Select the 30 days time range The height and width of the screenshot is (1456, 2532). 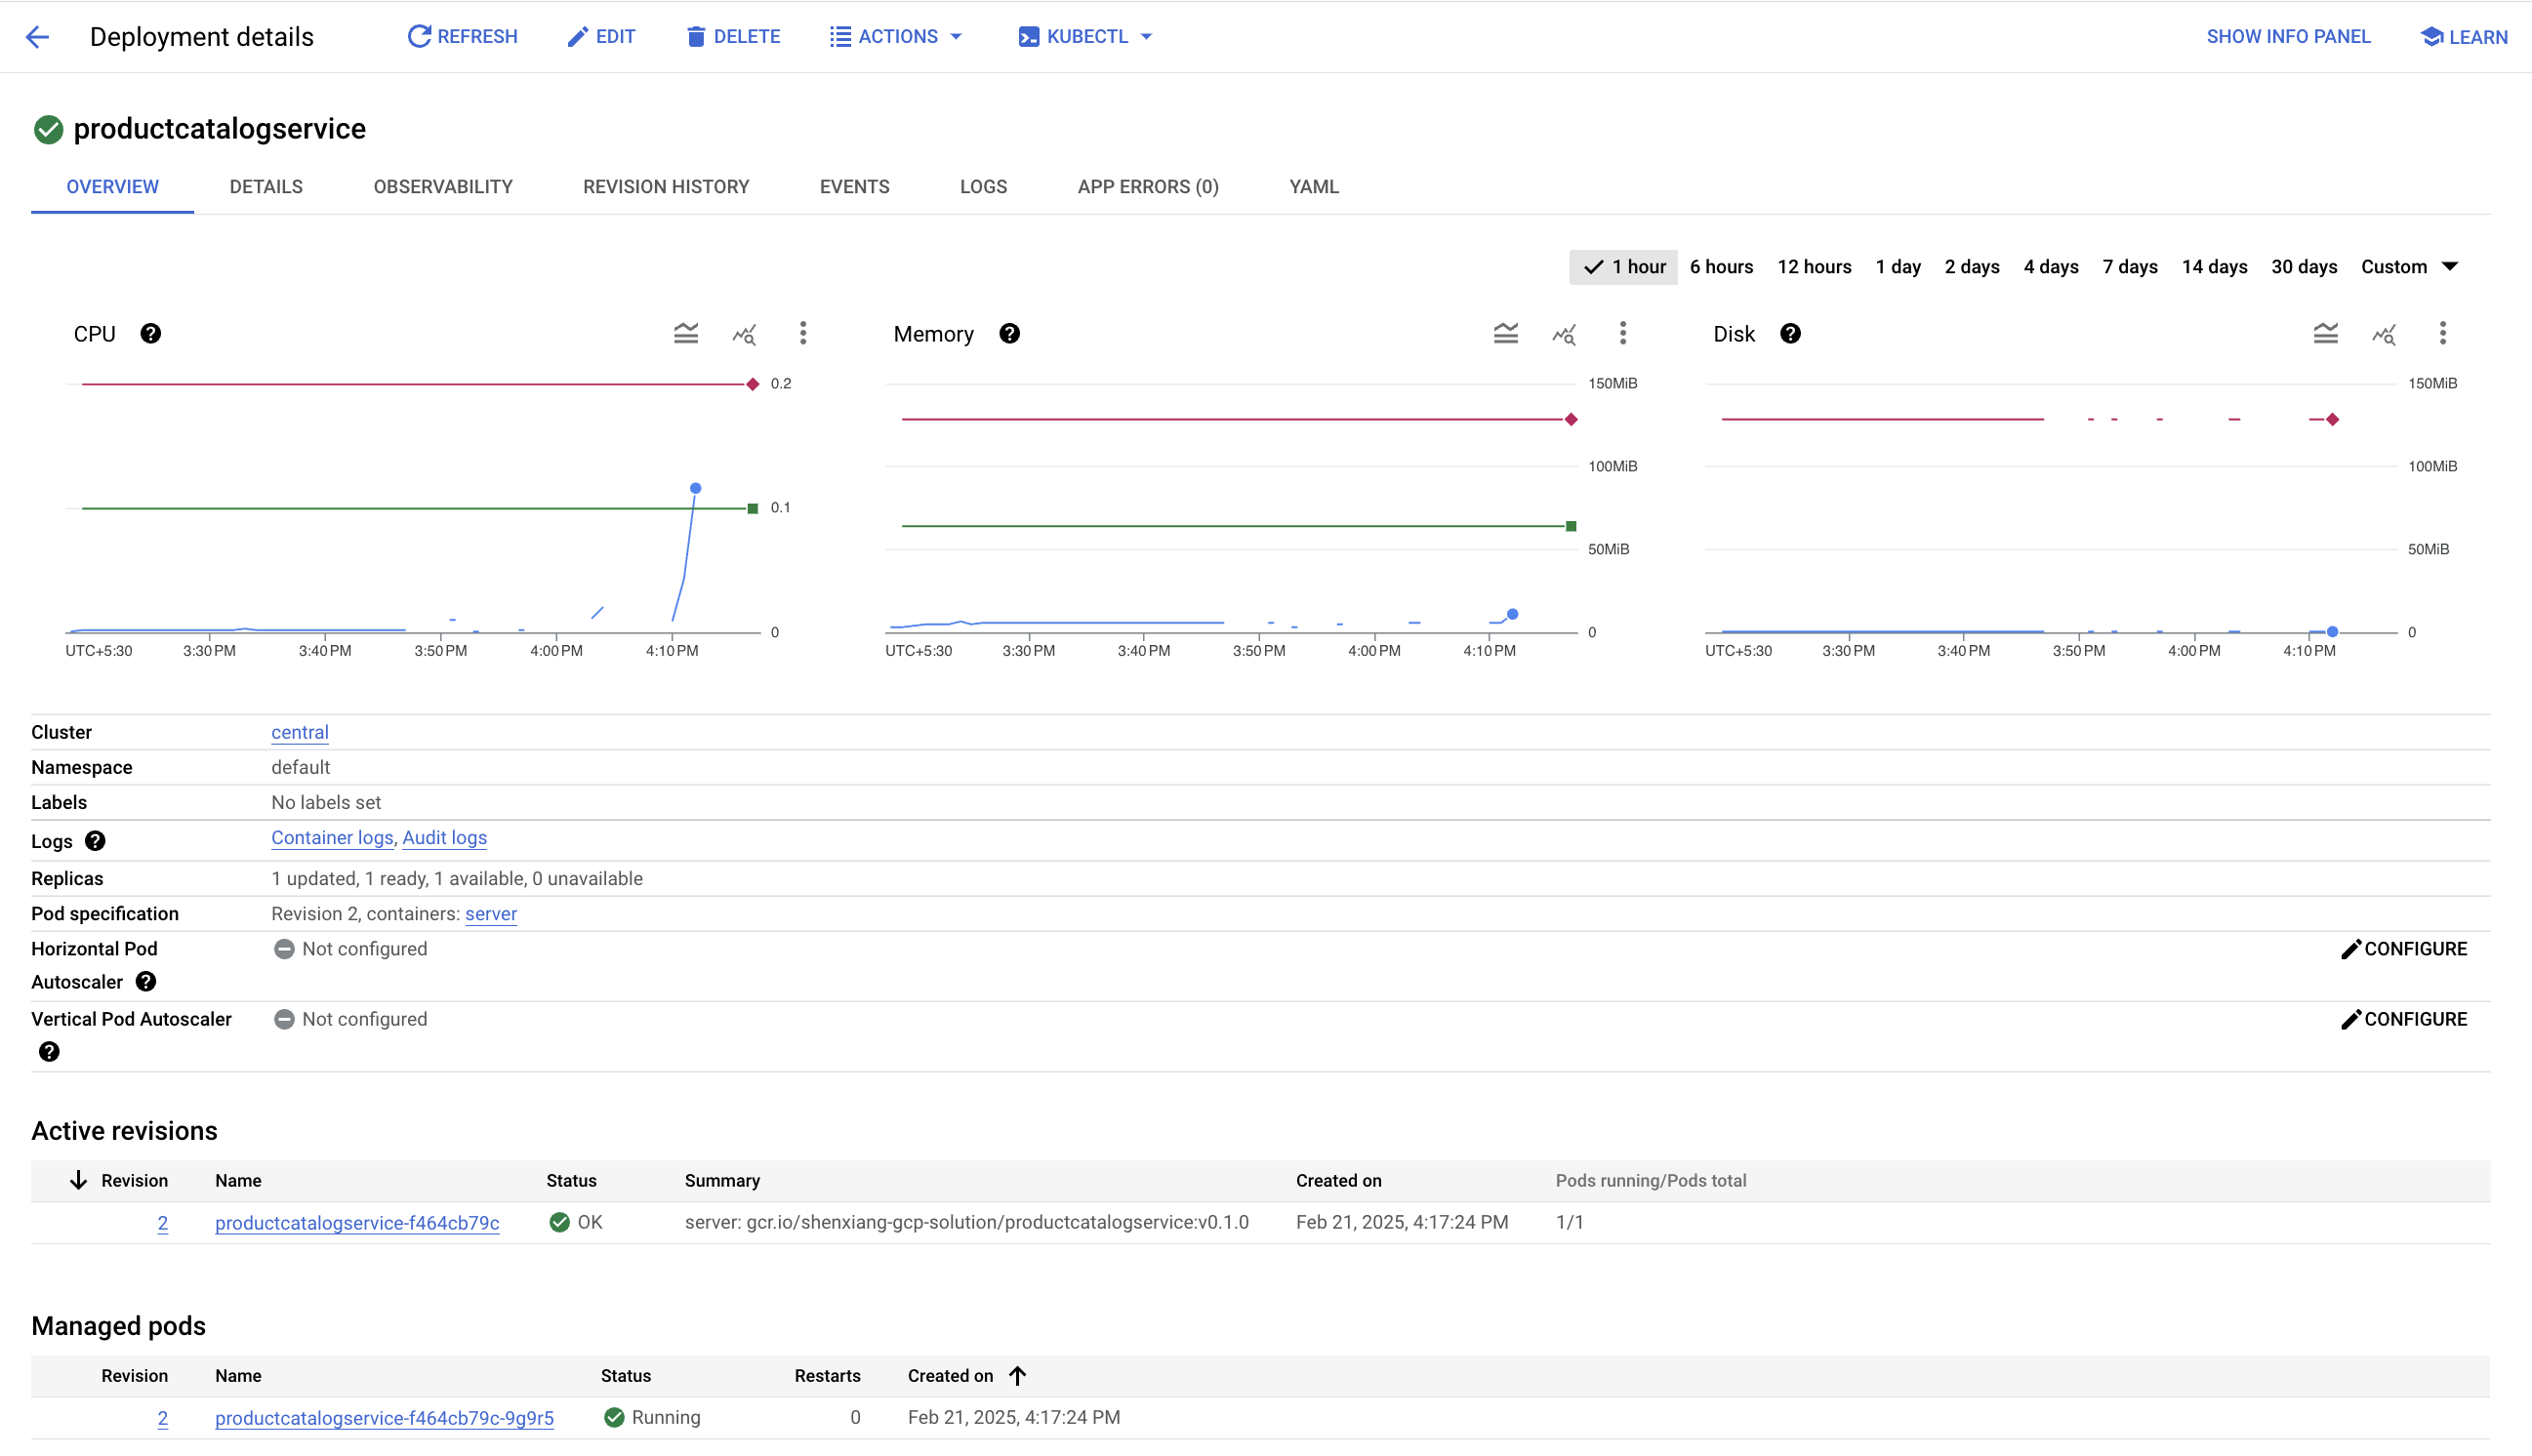2303,268
